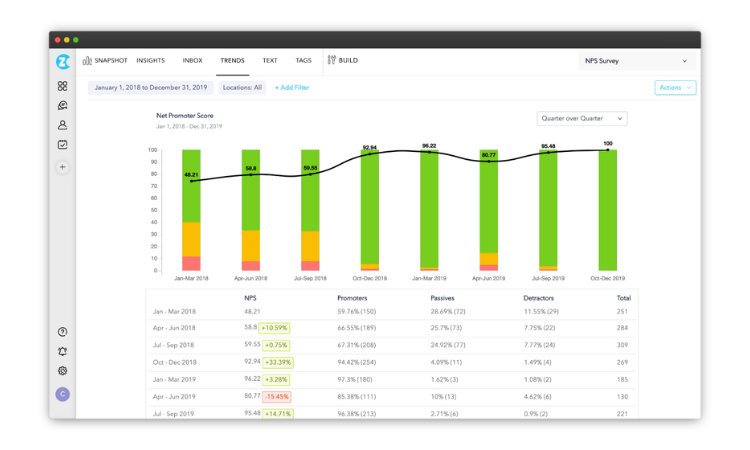Click the Passives column header
The width and height of the screenshot is (750, 450).
(442, 298)
